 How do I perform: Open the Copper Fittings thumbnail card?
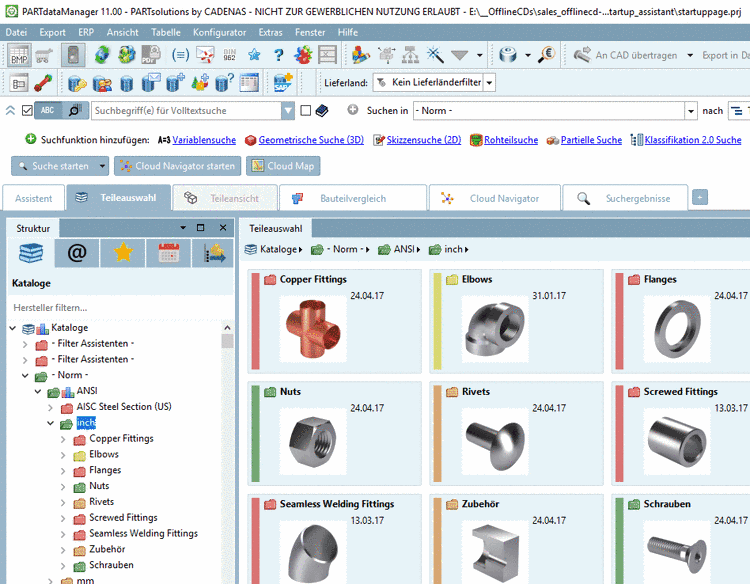coord(334,321)
